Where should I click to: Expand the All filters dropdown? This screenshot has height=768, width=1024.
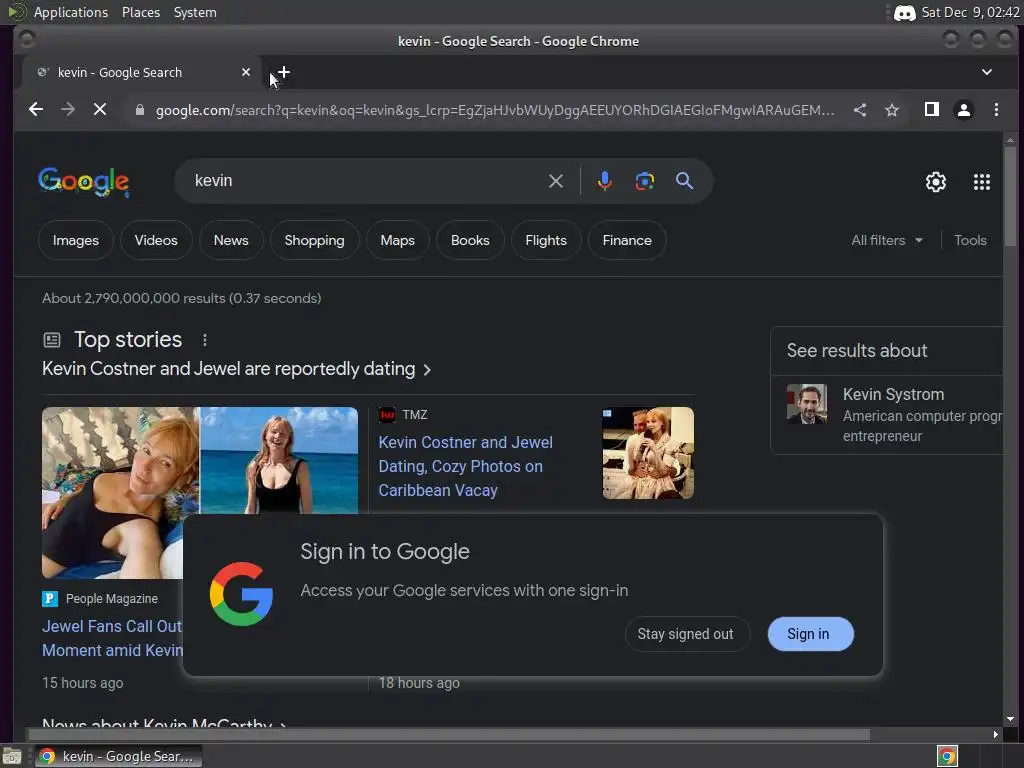(x=887, y=240)
